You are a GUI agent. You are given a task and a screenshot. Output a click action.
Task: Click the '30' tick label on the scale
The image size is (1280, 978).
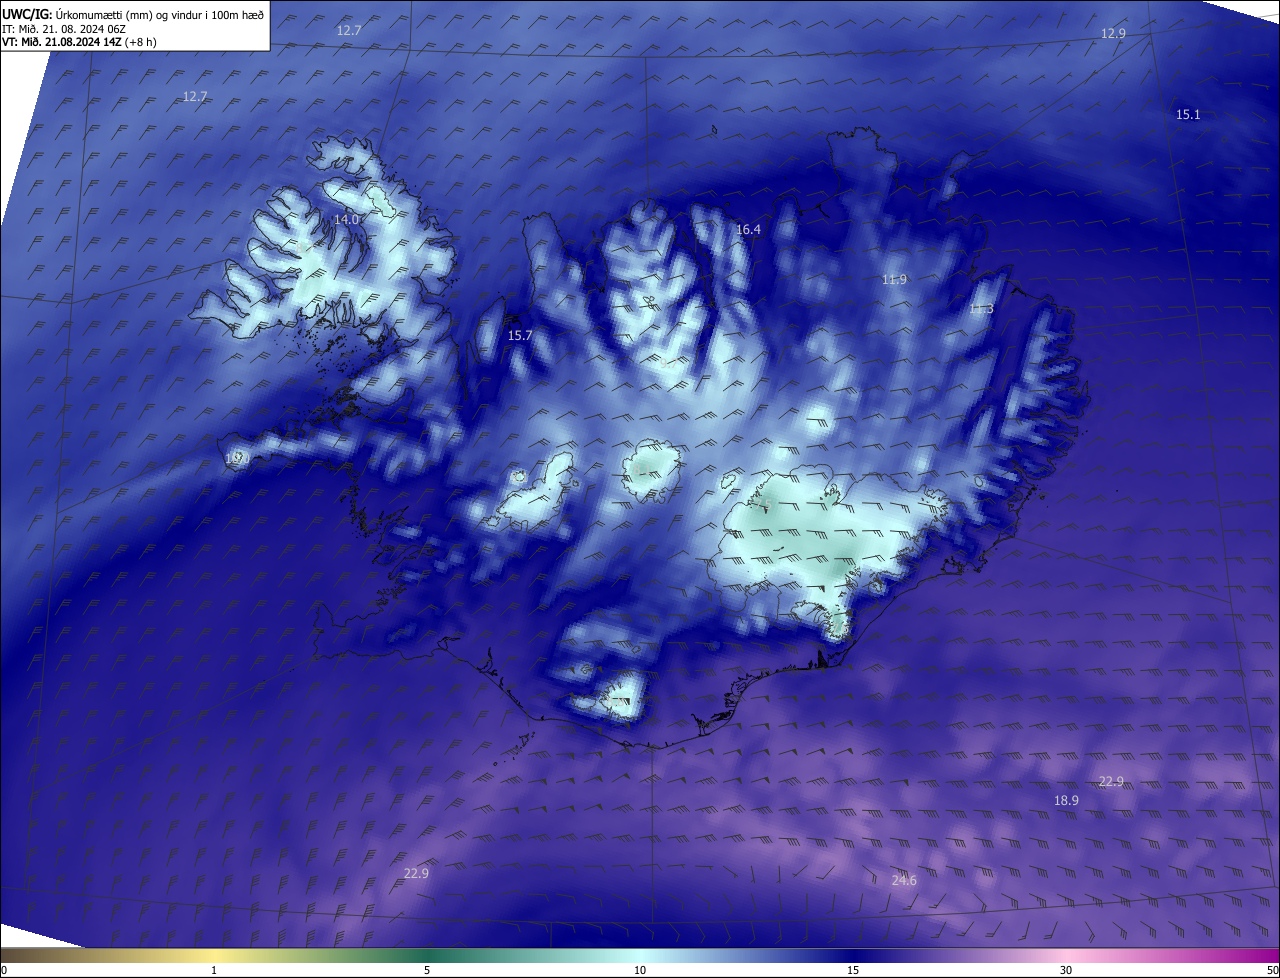(x=1066, y=970)
